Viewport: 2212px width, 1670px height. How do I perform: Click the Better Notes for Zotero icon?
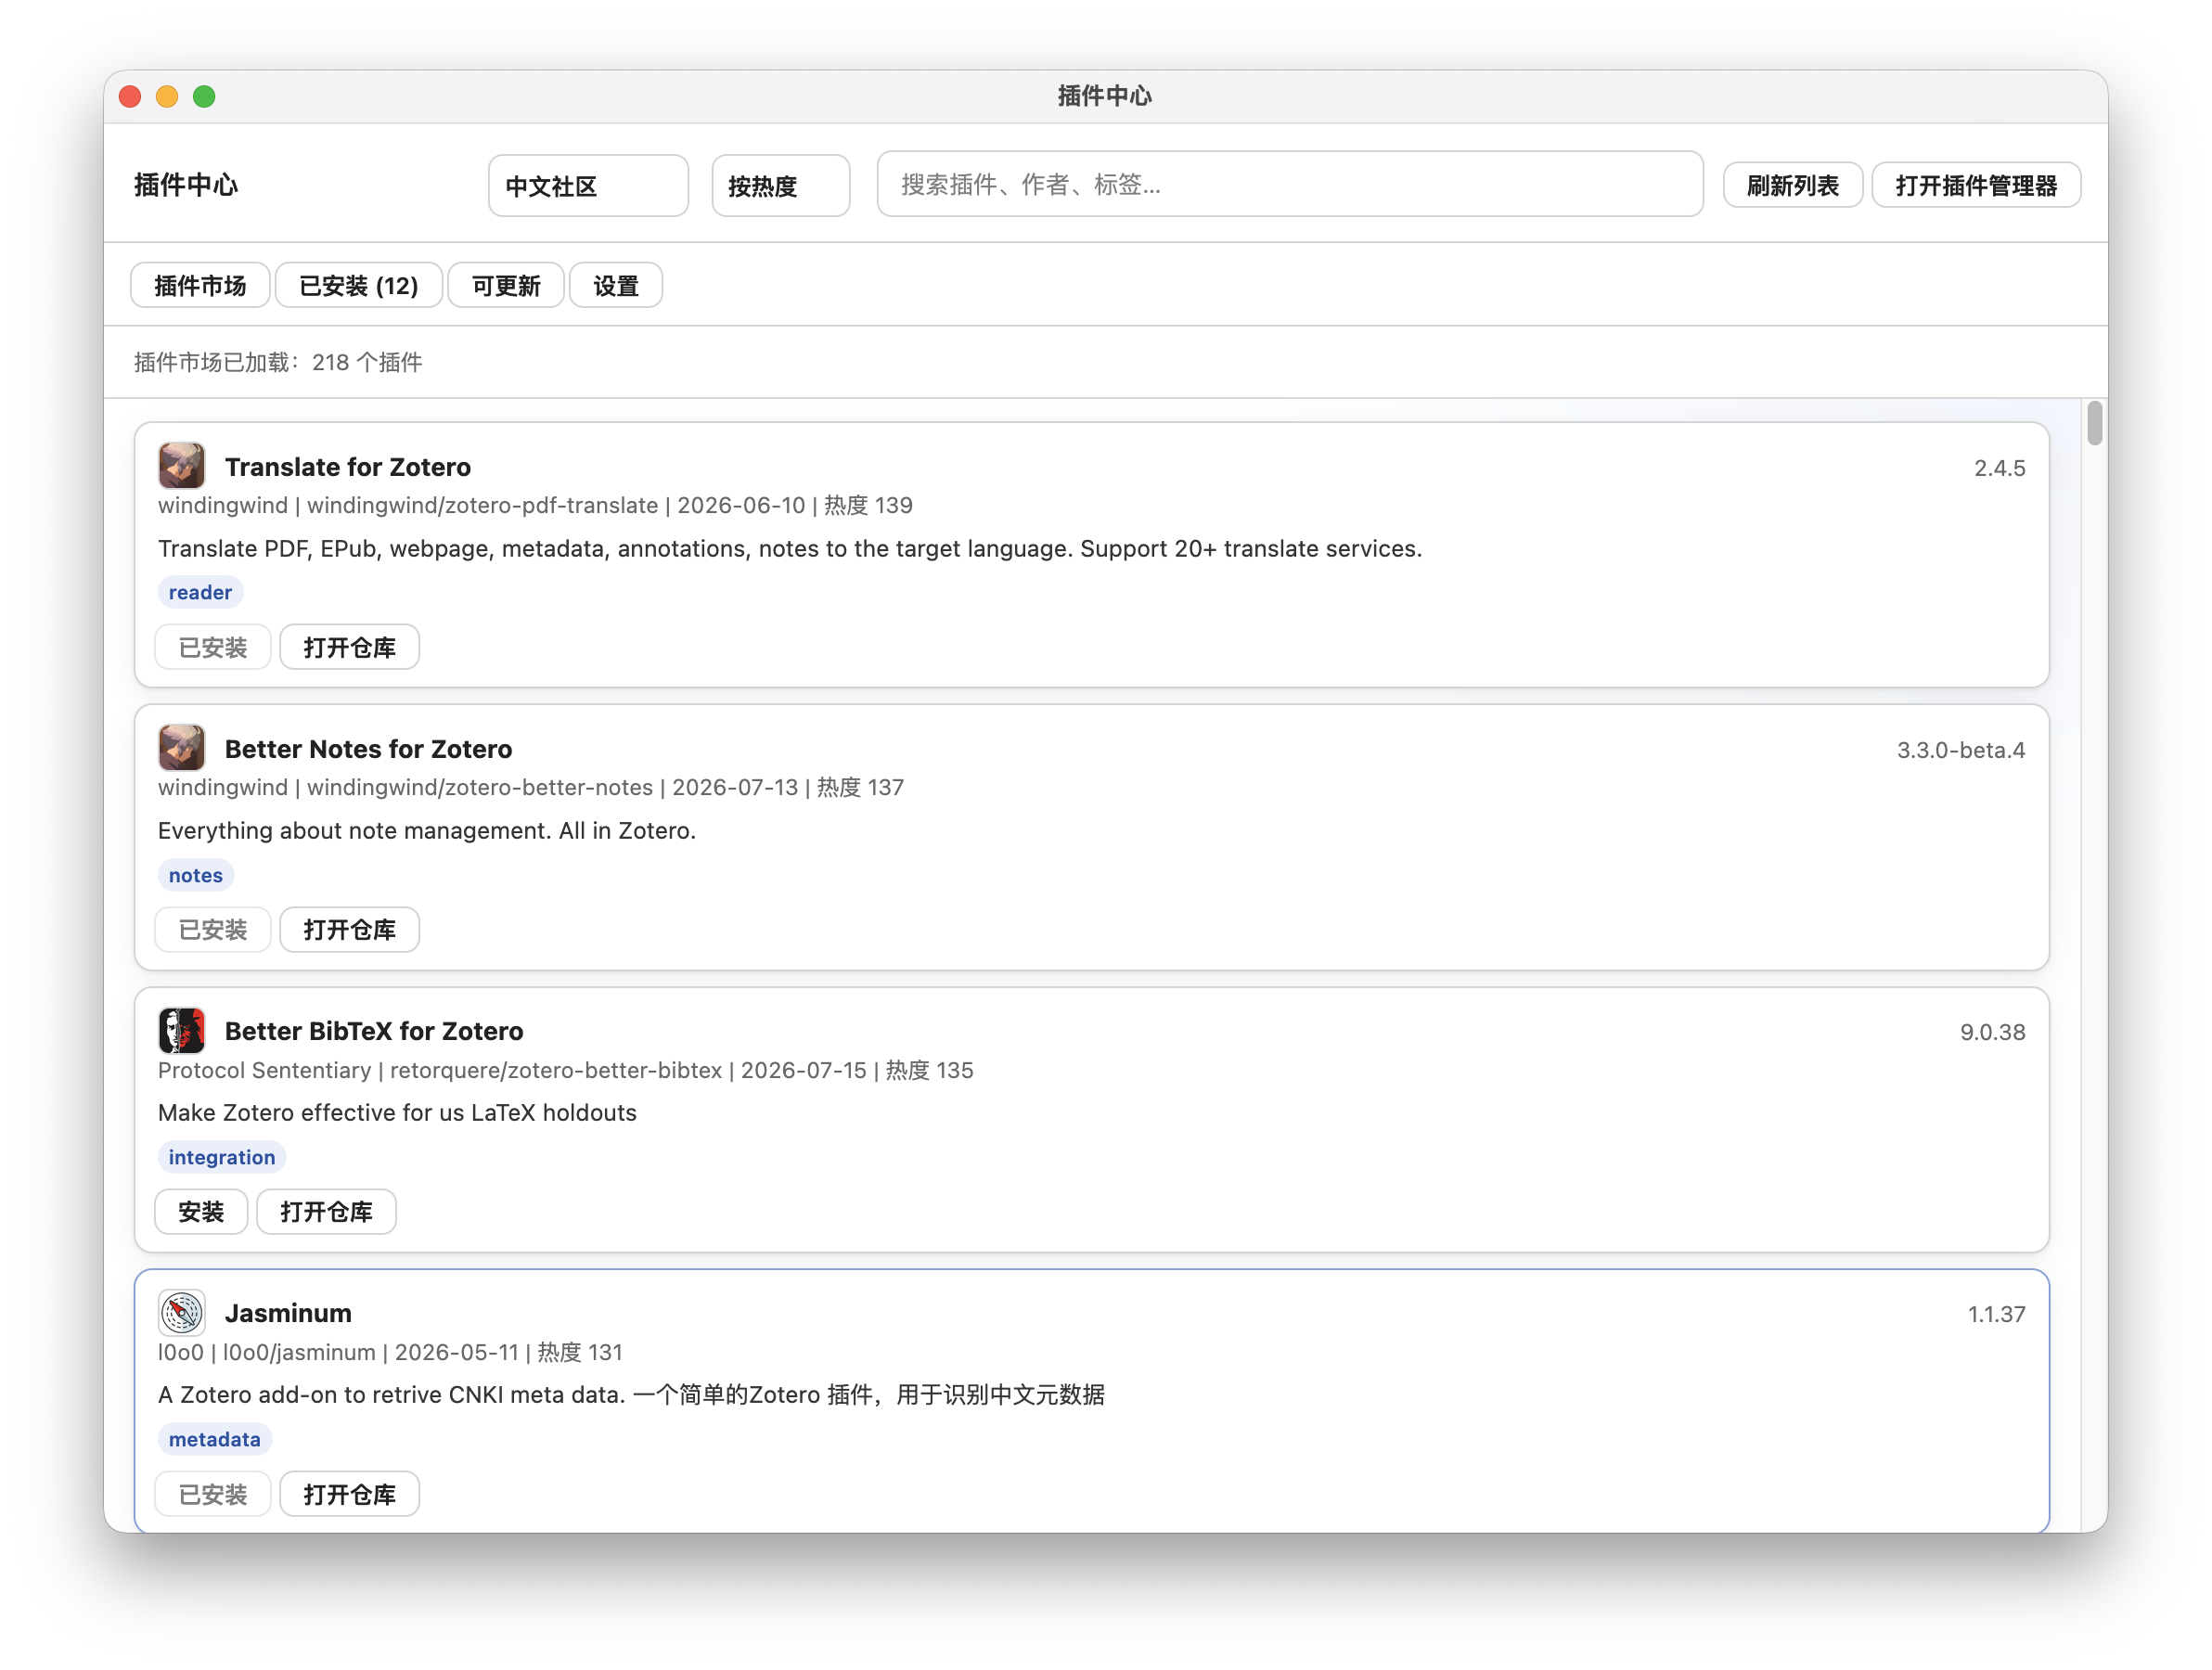coord(181,748)
